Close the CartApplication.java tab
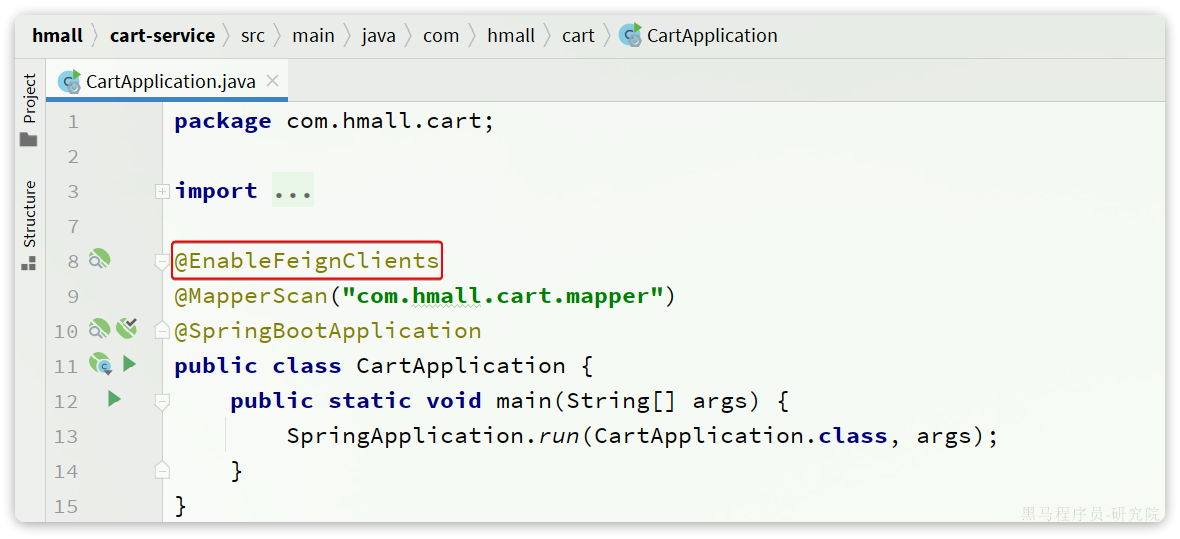The height and width of the screenshot is (539, 1180). point(272,81)
